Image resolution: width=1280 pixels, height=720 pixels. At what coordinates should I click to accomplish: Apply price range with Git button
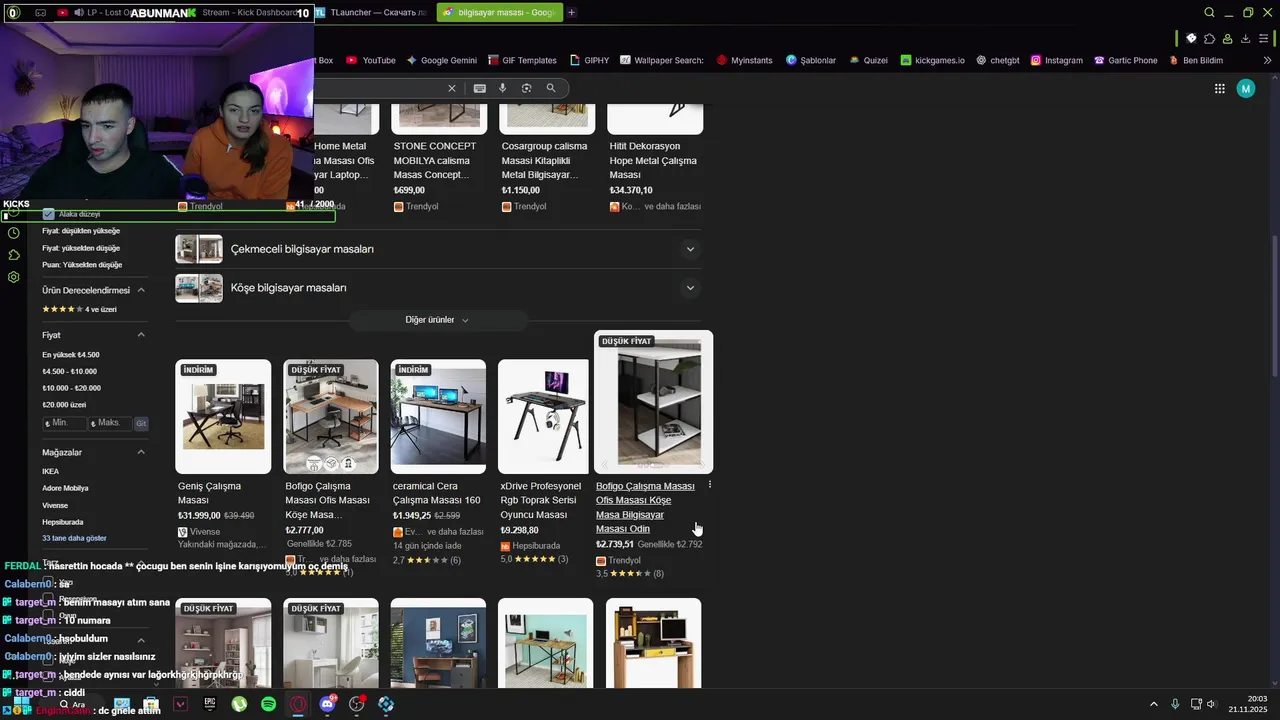141,424
